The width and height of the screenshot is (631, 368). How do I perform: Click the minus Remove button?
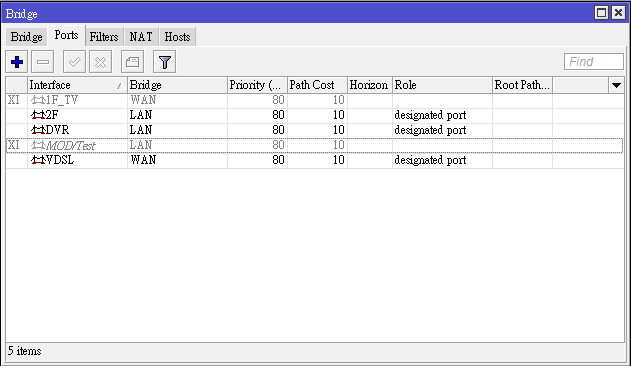point(43,62)
